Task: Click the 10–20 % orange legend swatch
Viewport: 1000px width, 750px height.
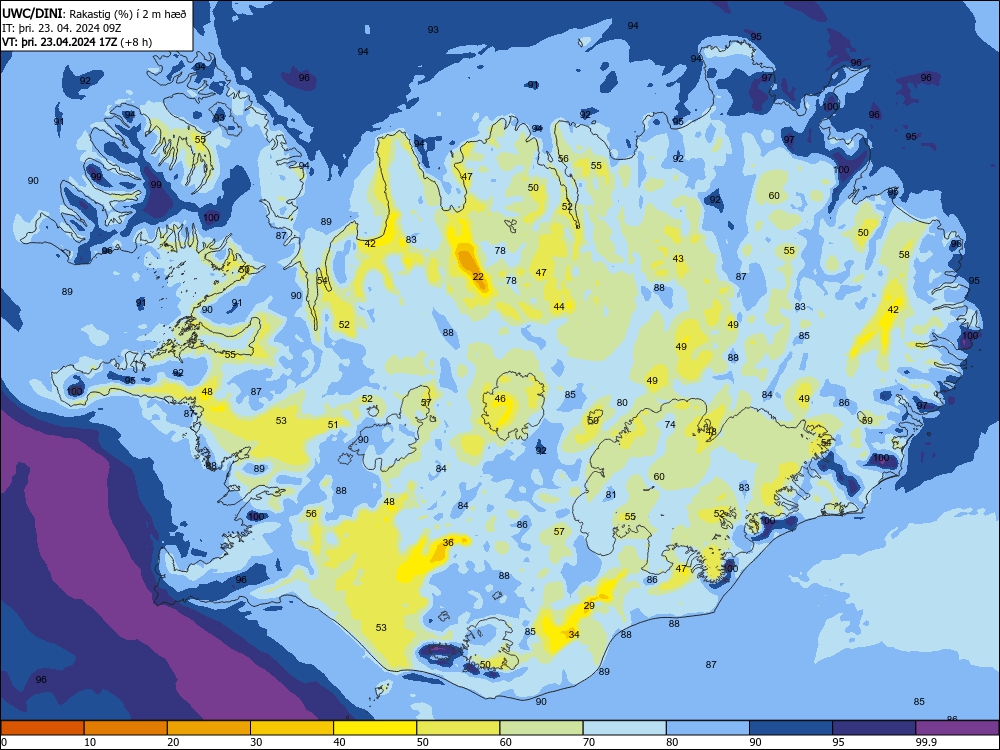Action: point(126,728)
